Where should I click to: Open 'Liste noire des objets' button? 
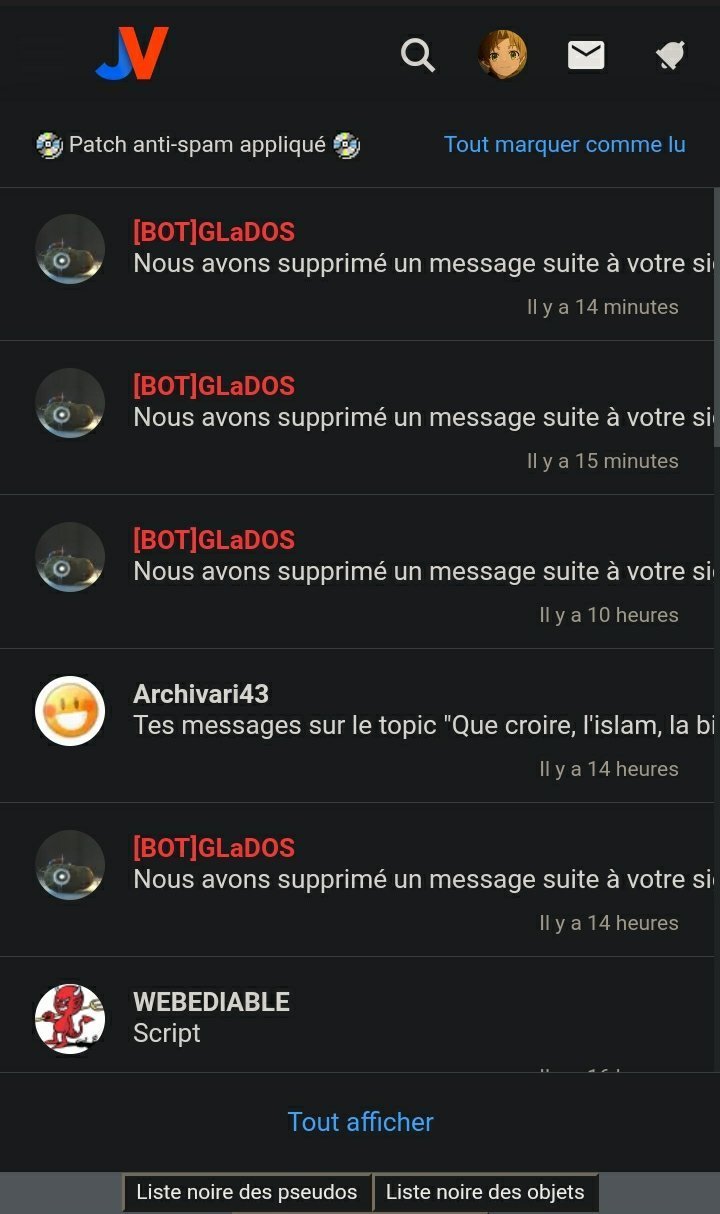[485, 1192]
